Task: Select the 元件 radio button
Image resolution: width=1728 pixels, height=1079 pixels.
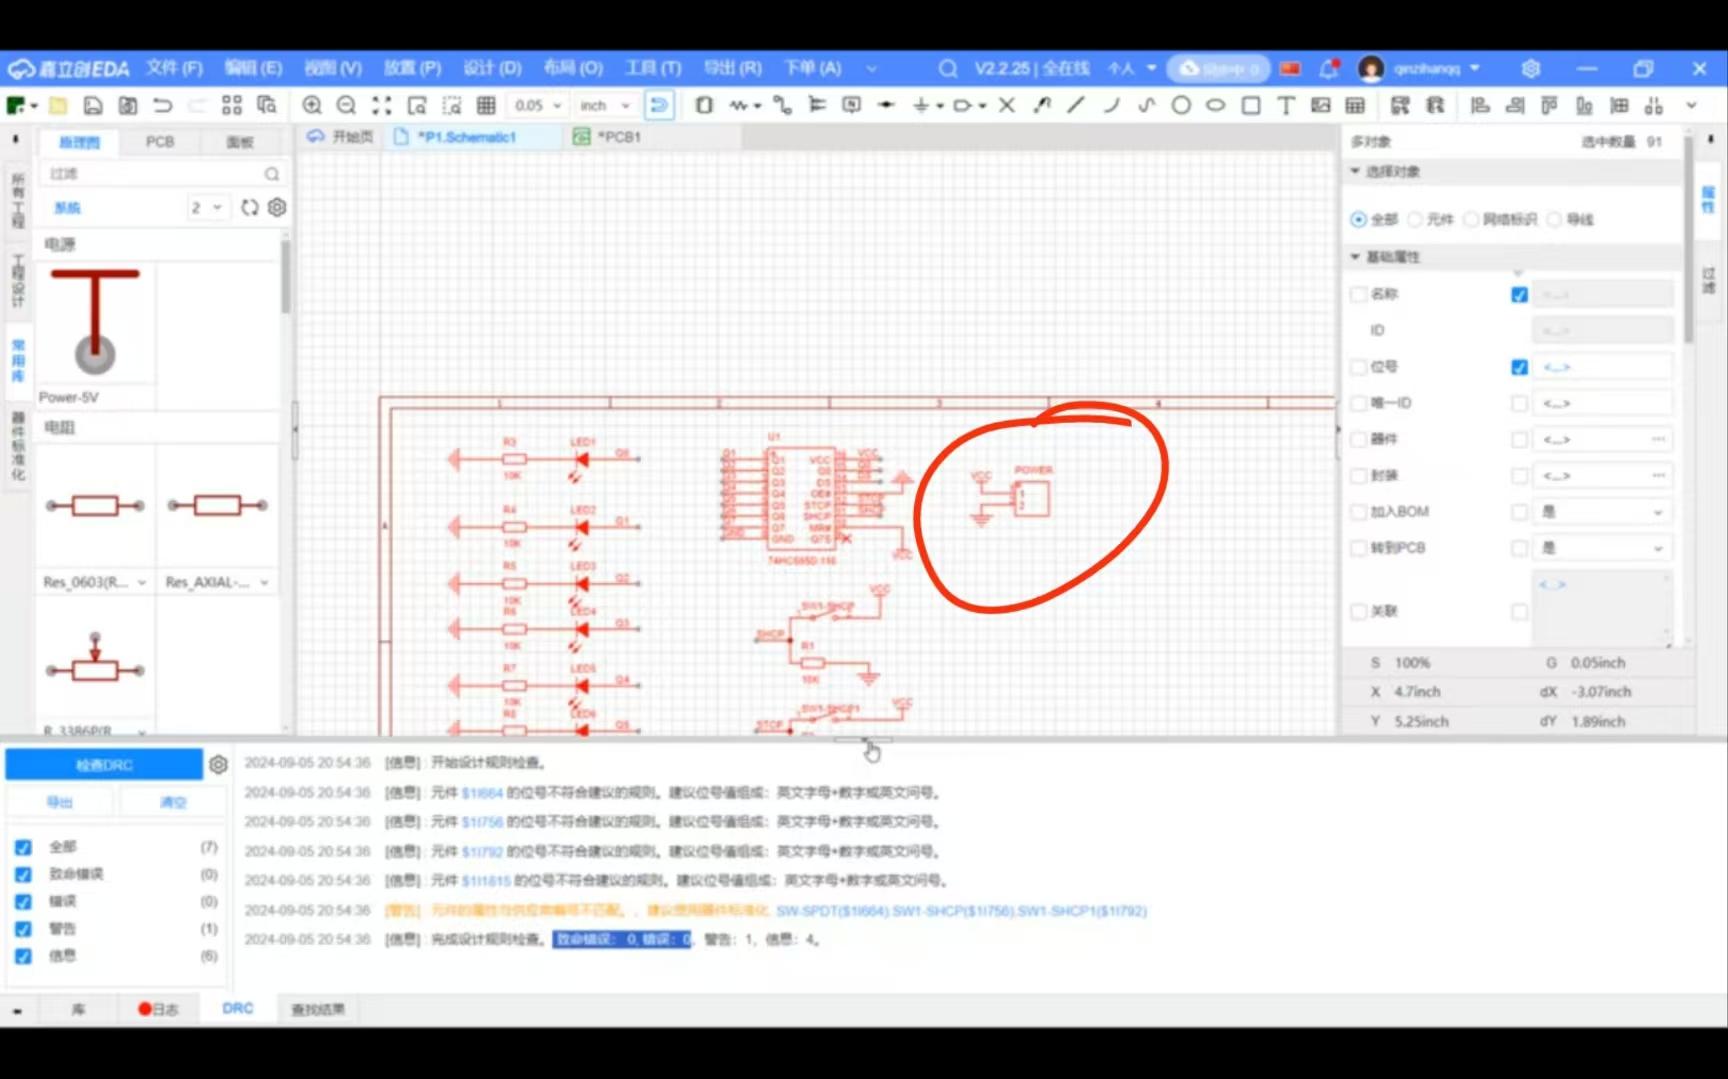Action: pos(1415,219)
